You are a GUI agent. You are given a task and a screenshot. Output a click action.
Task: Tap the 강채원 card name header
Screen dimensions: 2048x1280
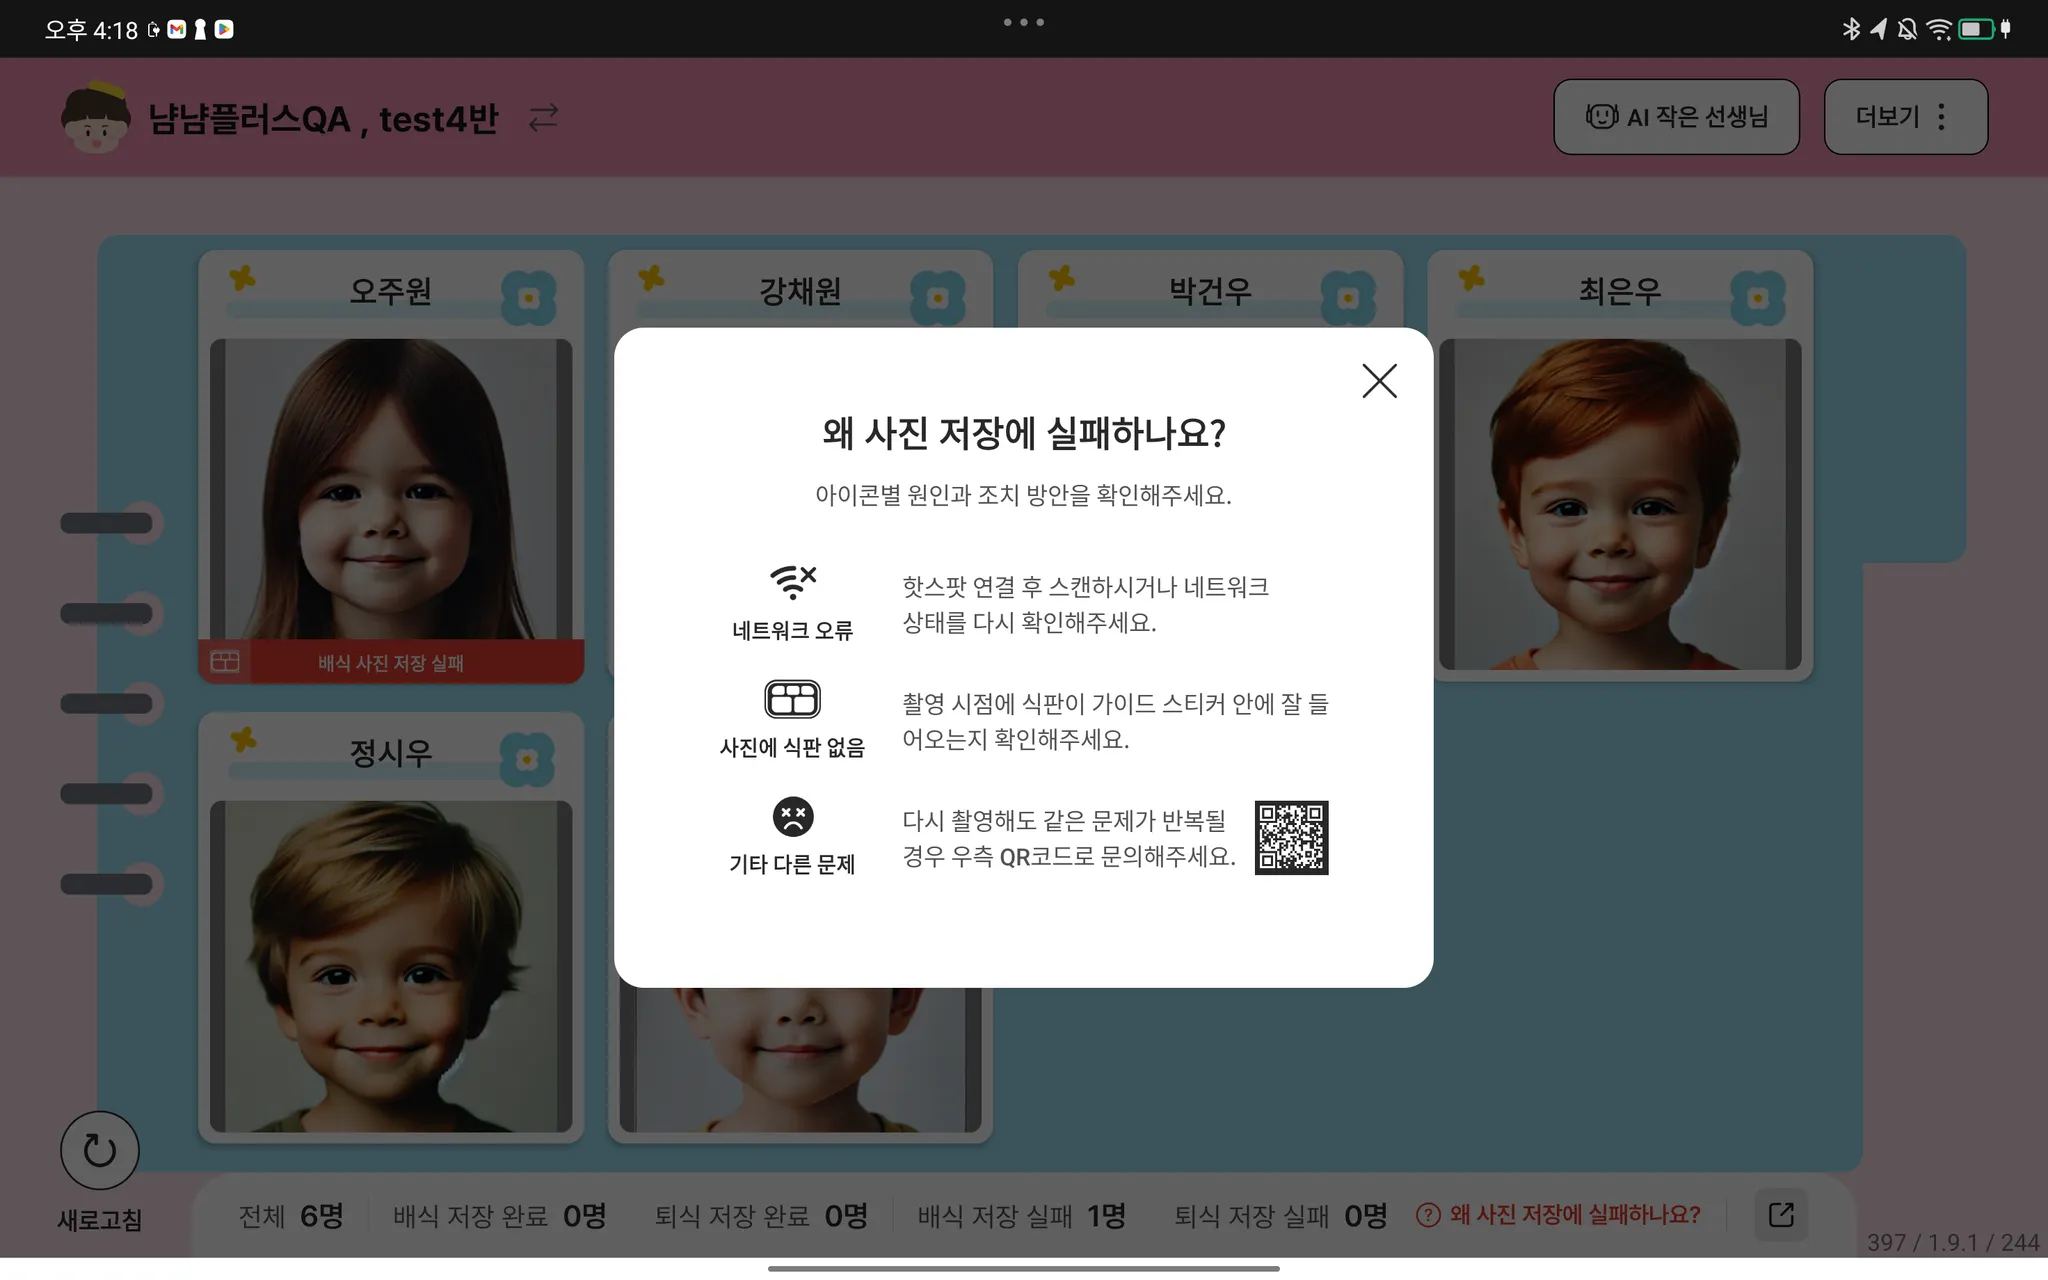(x=799, y=291)
